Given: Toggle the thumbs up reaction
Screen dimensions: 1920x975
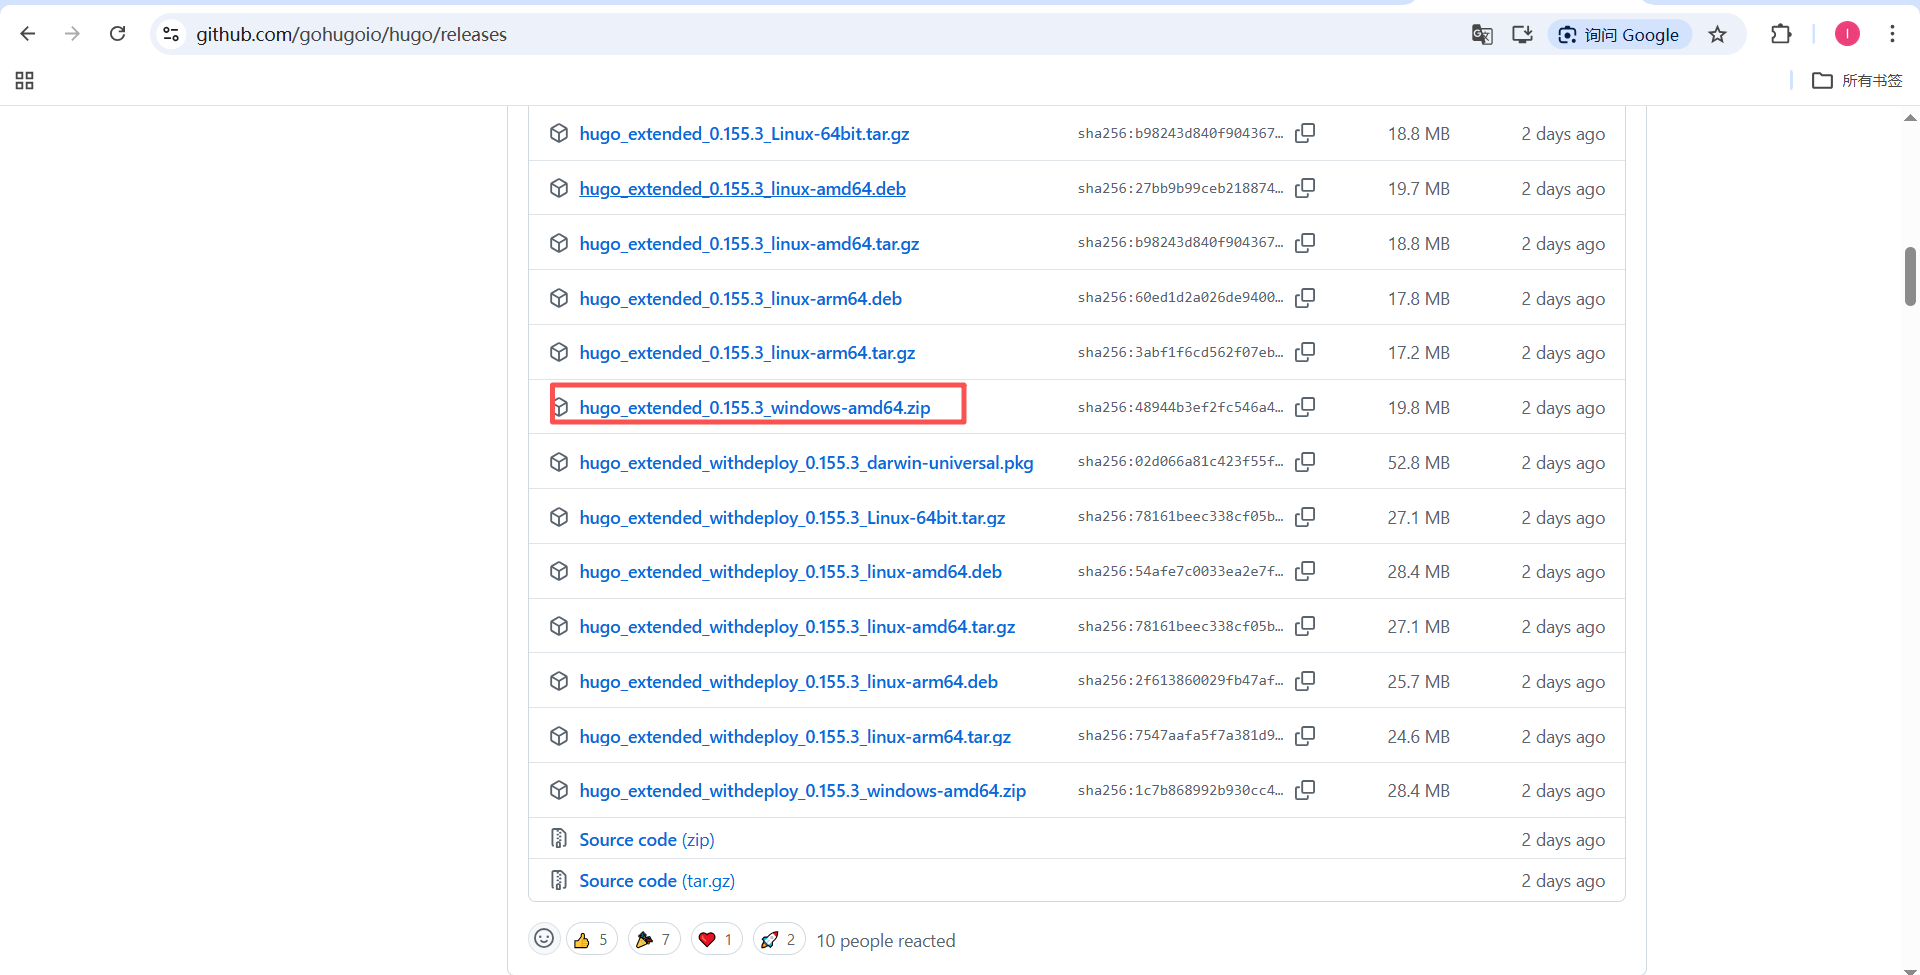Looking at the screenshot, I should click(592, 940).
